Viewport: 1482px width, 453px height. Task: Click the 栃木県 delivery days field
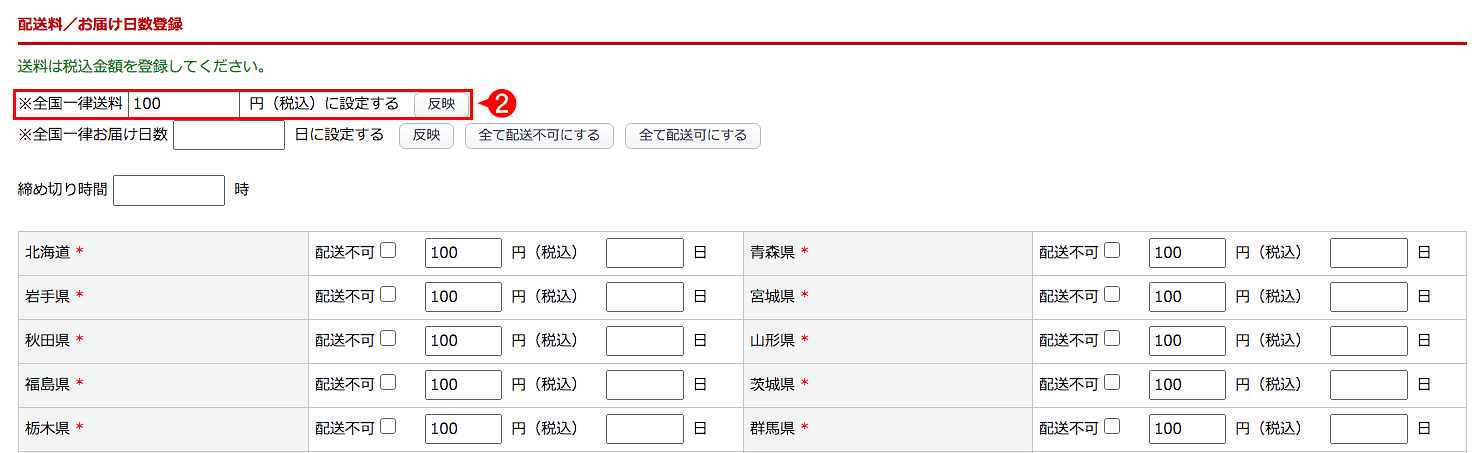pos(644,429)
